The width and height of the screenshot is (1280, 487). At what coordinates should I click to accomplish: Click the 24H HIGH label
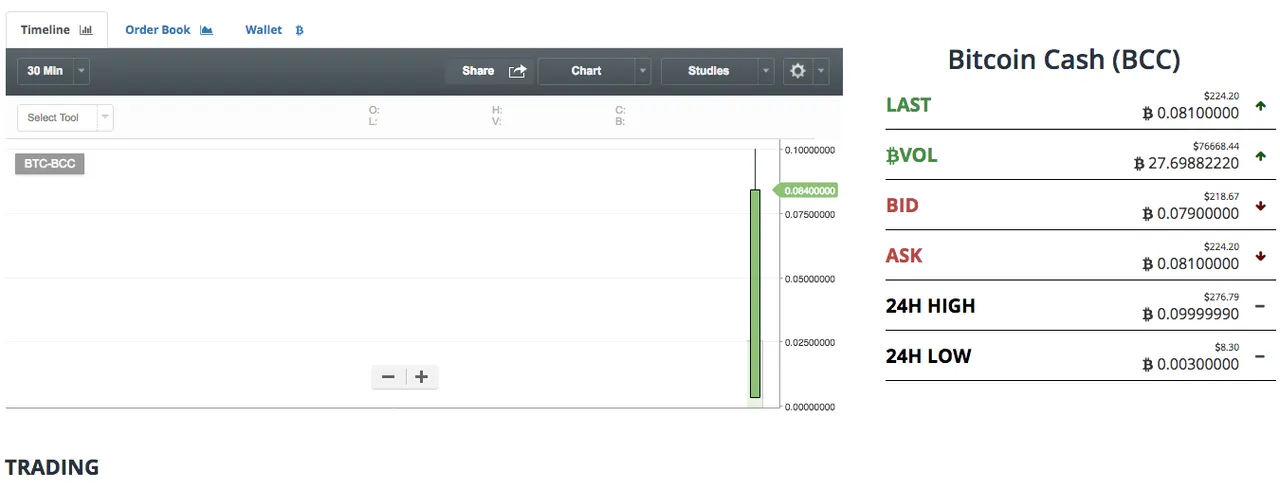pyautogui.click(x=930, y=306)
